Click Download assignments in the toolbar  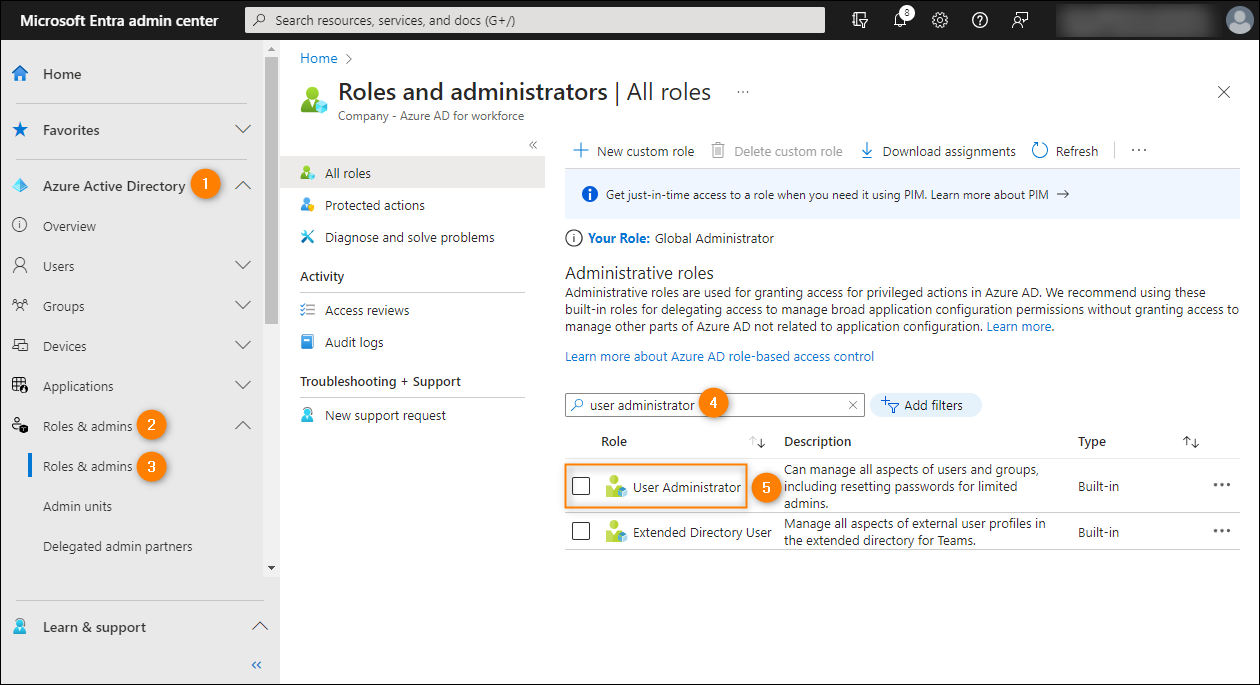(937, 151)
